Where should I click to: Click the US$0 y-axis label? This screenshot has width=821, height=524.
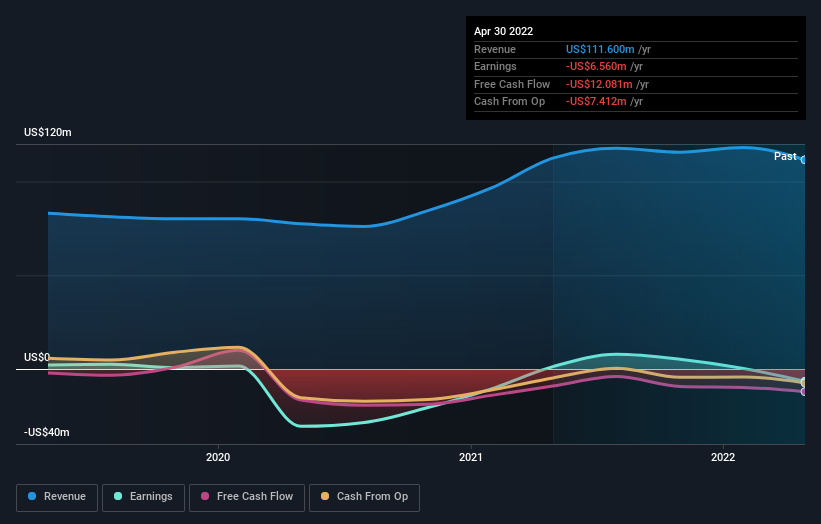click(x=37, y=358)
